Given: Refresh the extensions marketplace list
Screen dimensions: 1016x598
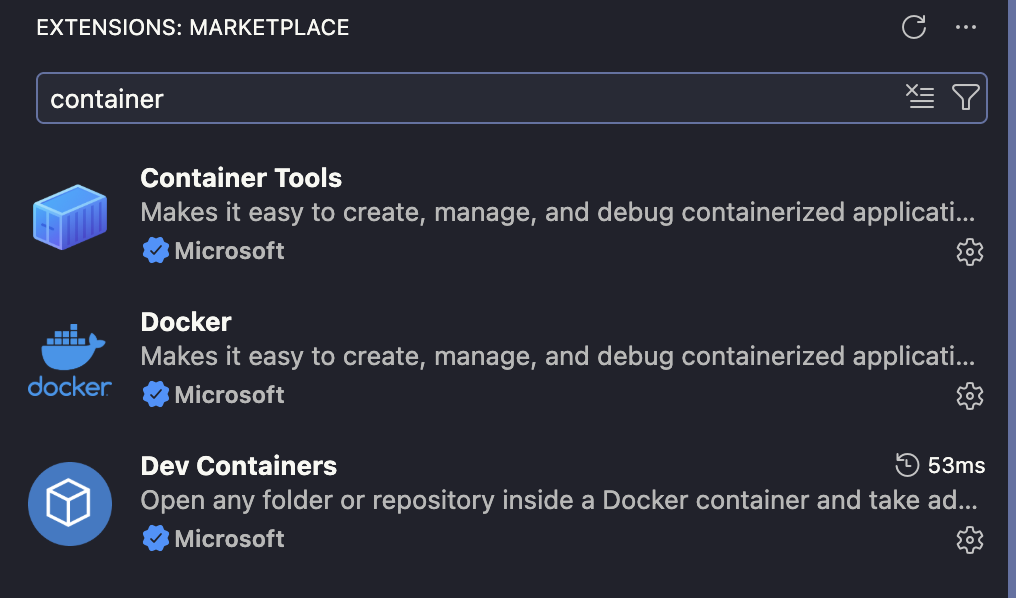Looking at the screenshot, I should point(914,27).
